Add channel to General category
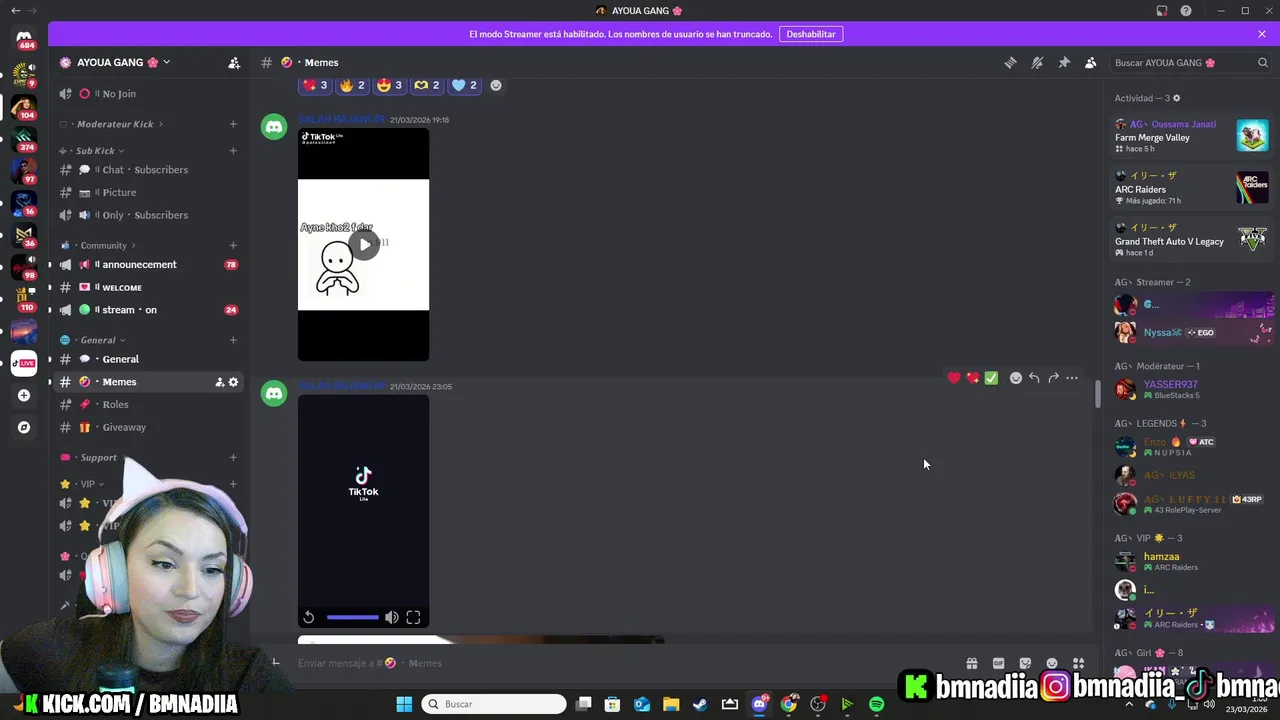 tap(233, 340)
